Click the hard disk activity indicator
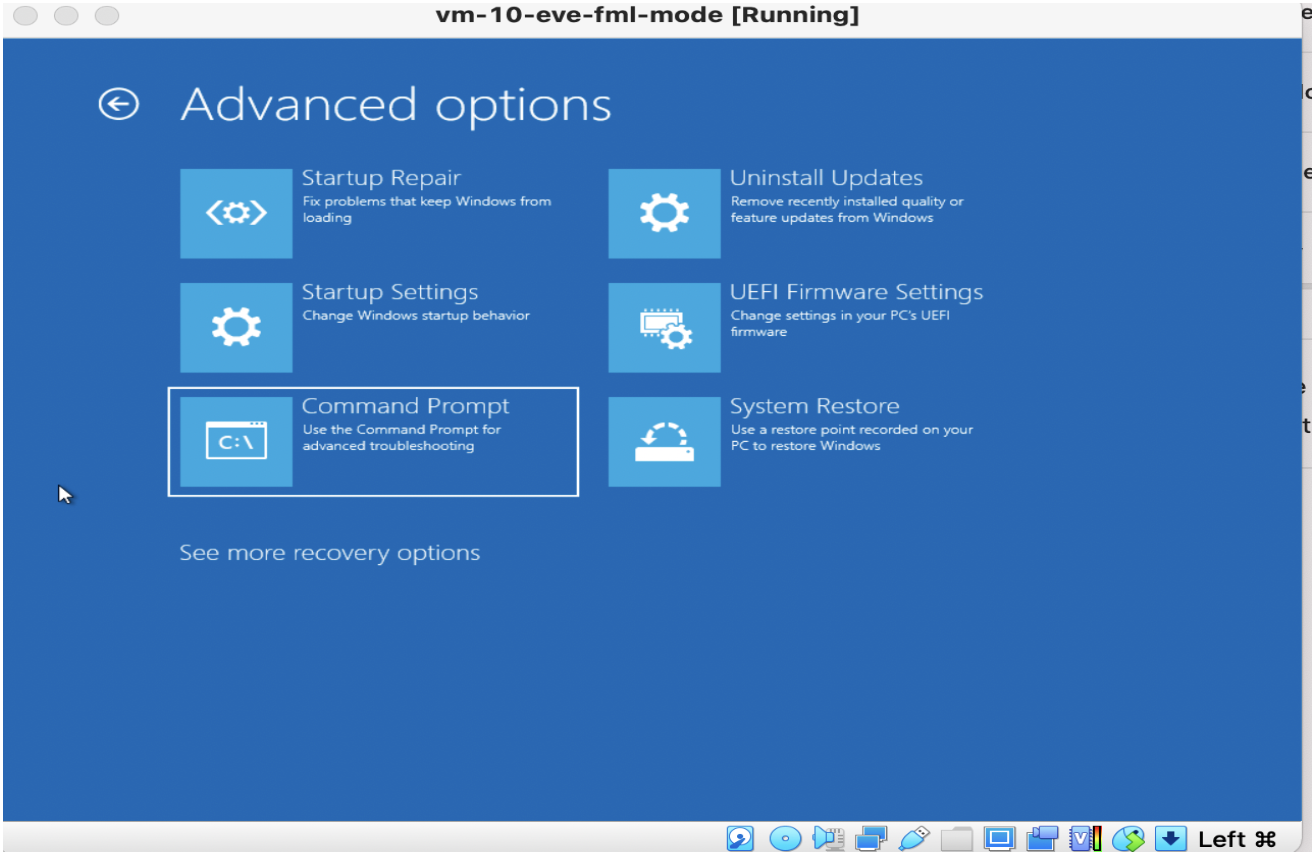The height and width of the screenshot is (852, 1314). [740, 838]
